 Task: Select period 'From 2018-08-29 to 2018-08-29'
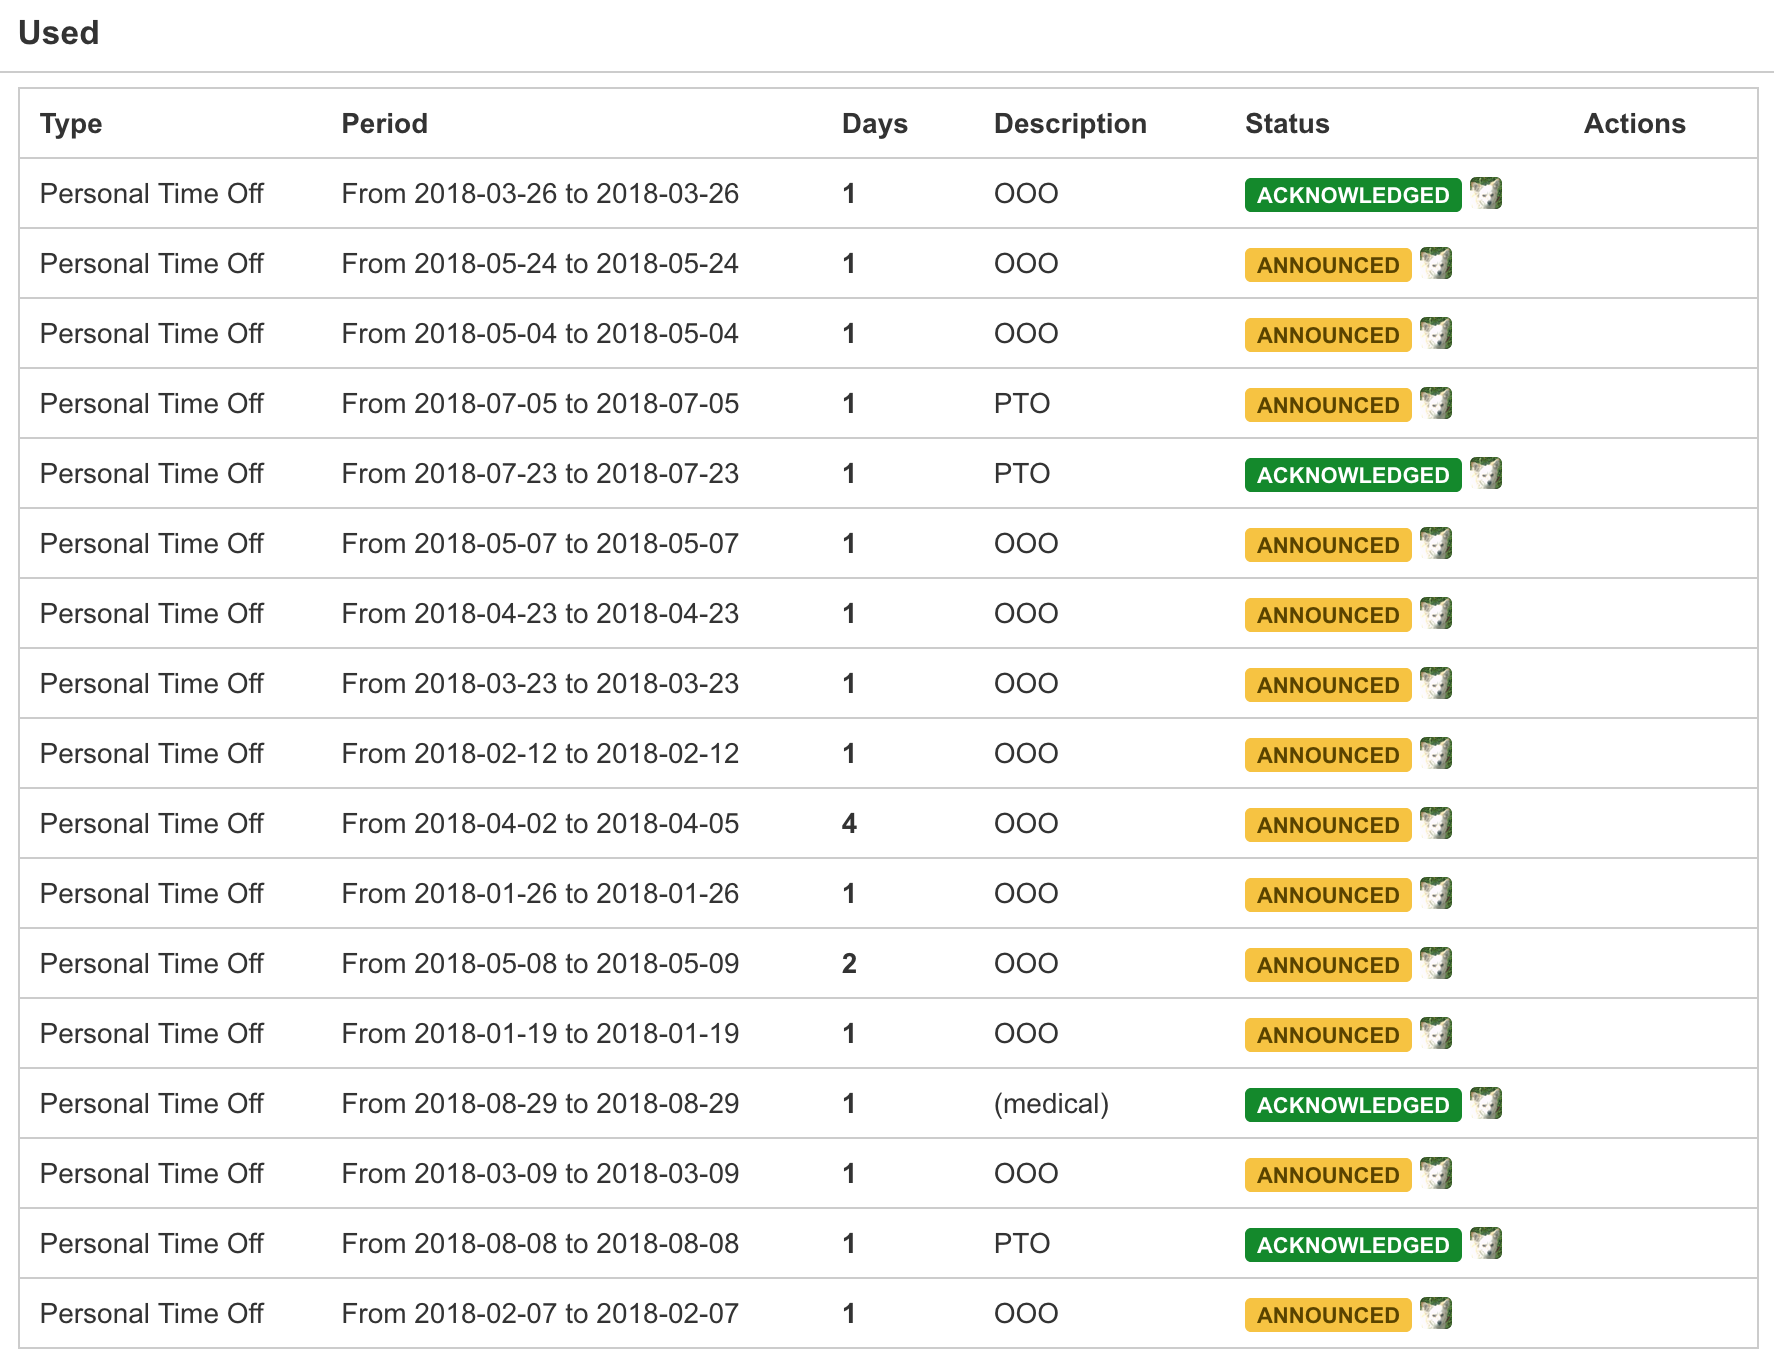[540, 1103]
